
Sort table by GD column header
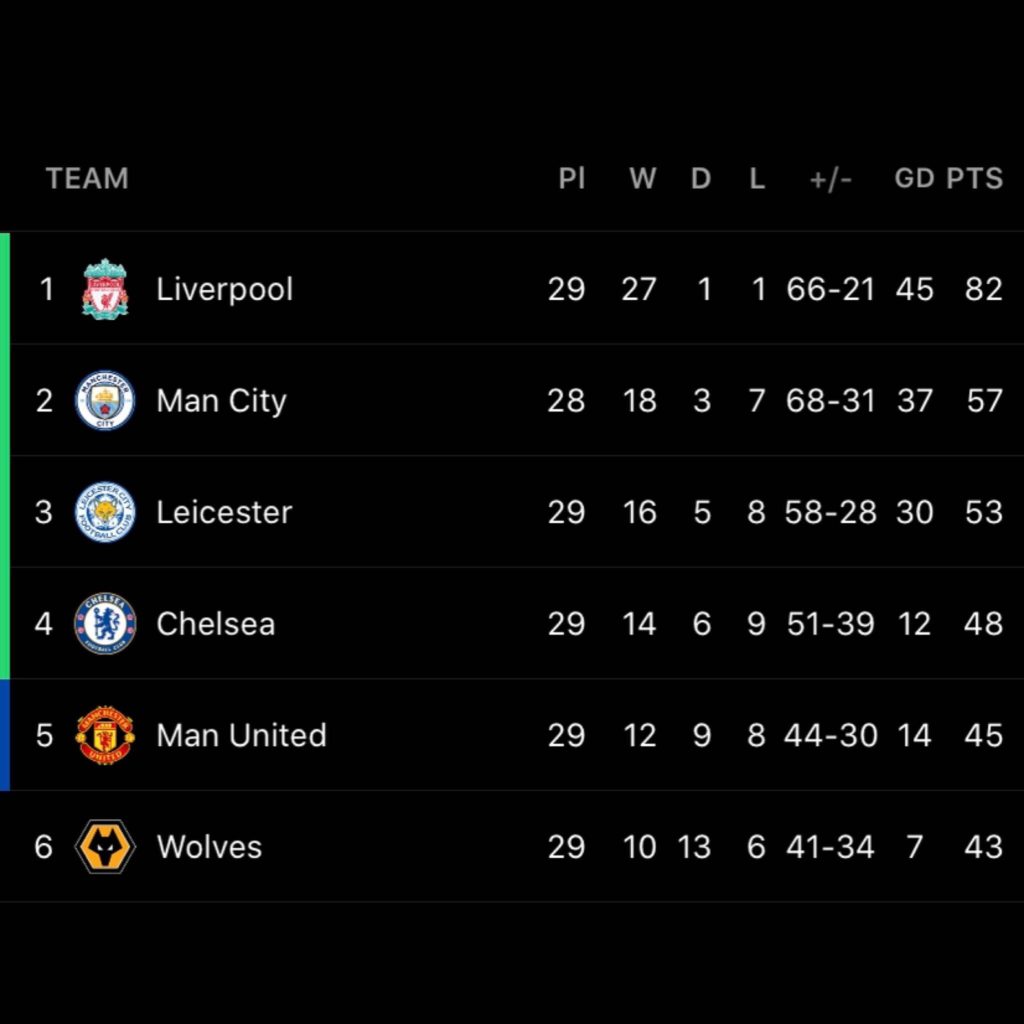(914, 178)
